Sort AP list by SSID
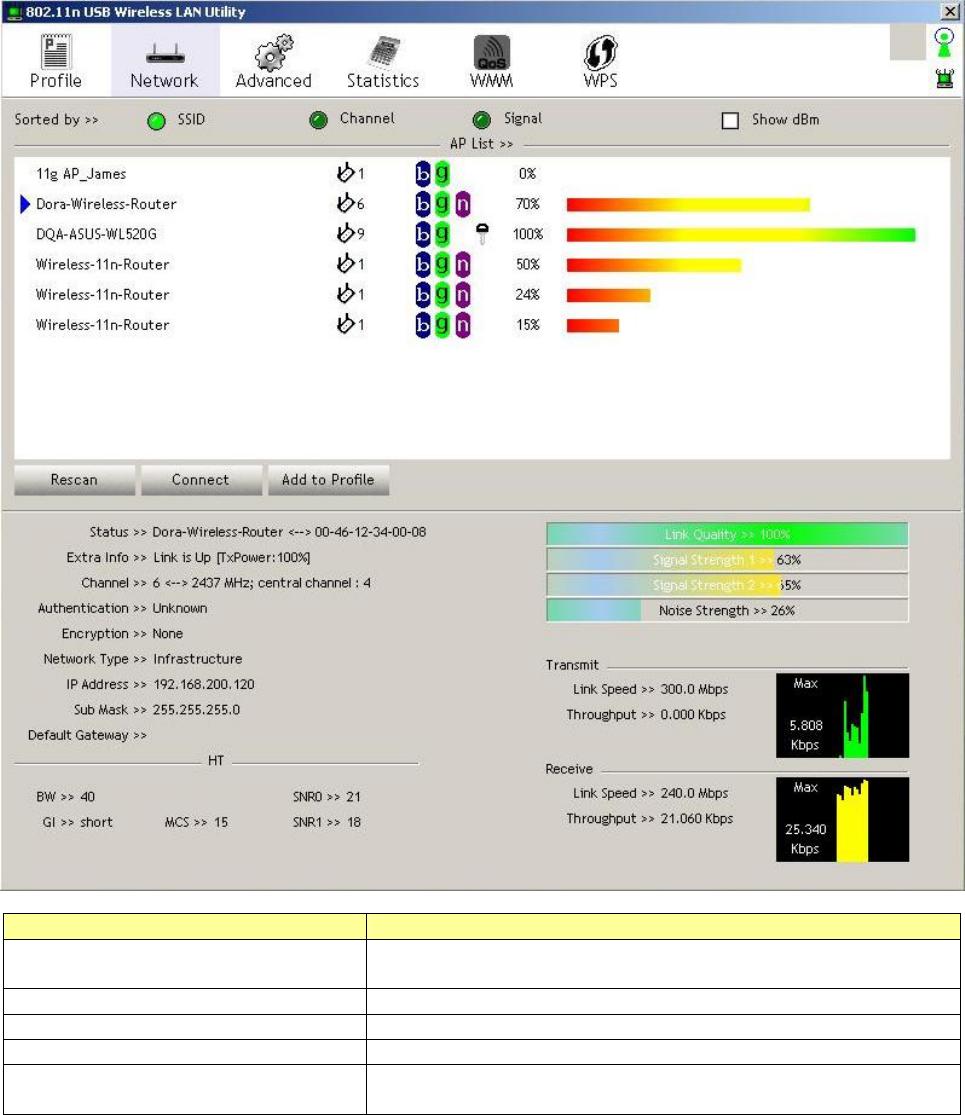Viewport: 965px width, 1115px height. [x=156, y=120]
